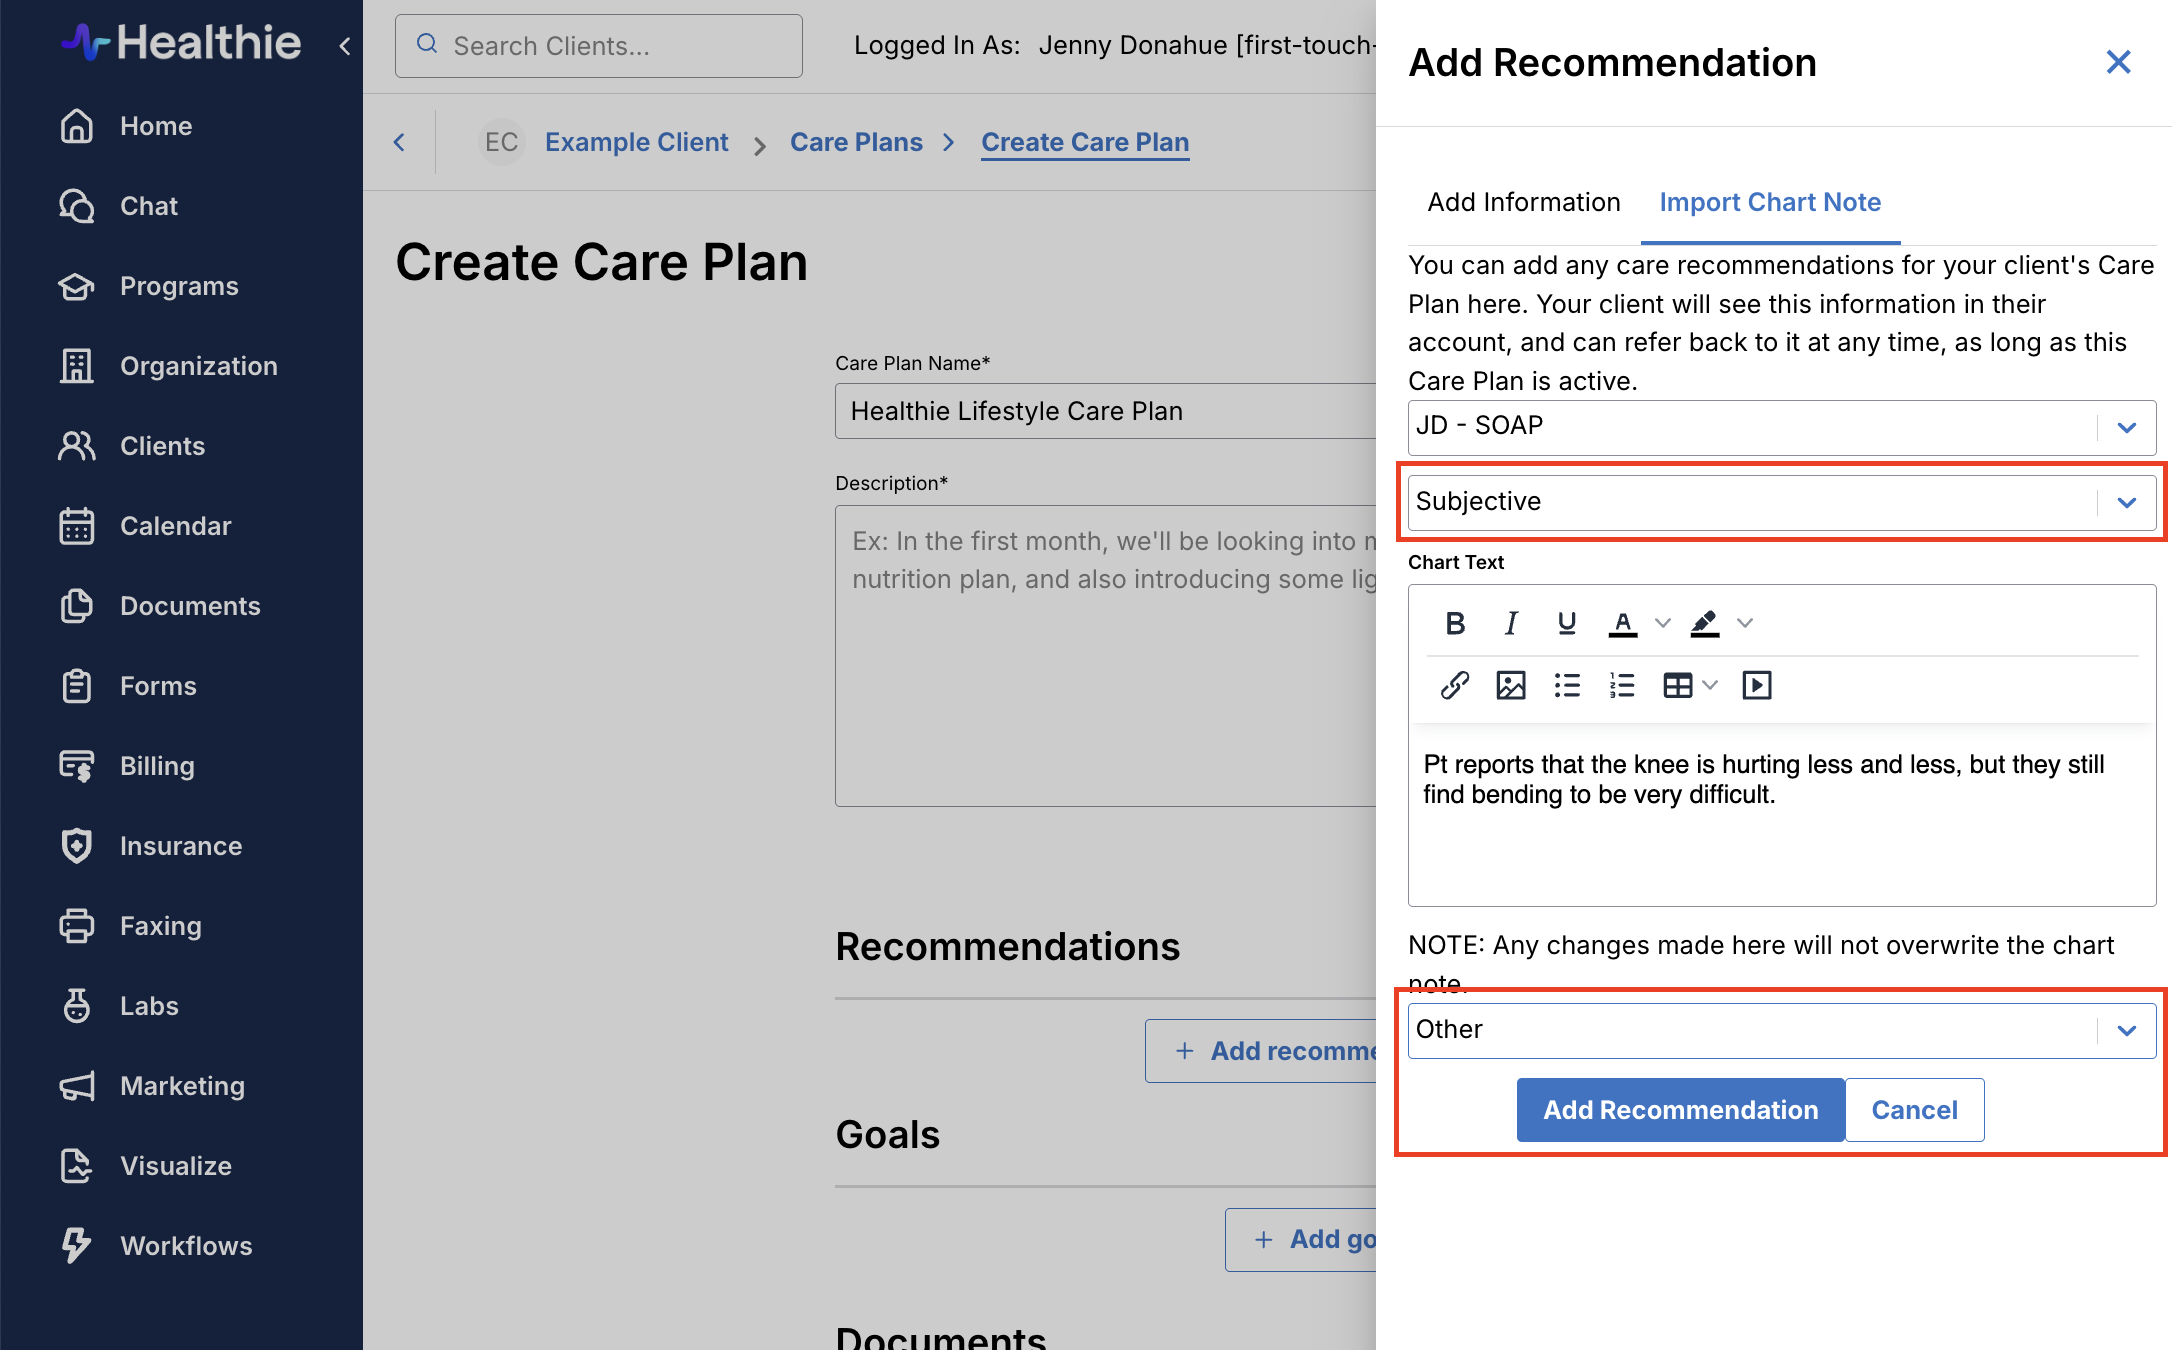Create a numbered list in editor
Screen dimensions: 2172x1350
(x=1622, y=685)
